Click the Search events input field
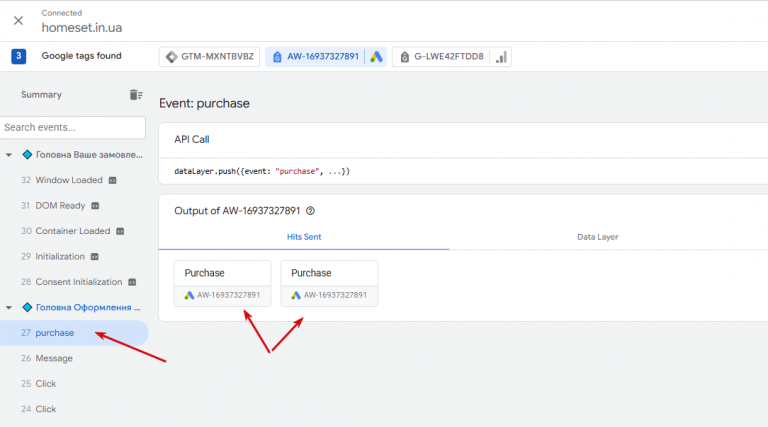Image resolution: width=768 pixels, height=427 pixels. click(73, 127)
